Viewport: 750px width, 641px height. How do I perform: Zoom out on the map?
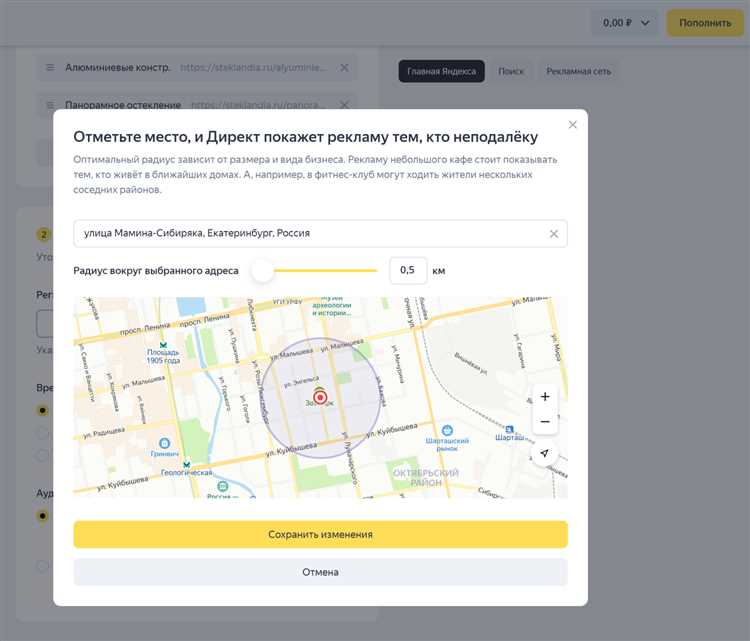545,422
